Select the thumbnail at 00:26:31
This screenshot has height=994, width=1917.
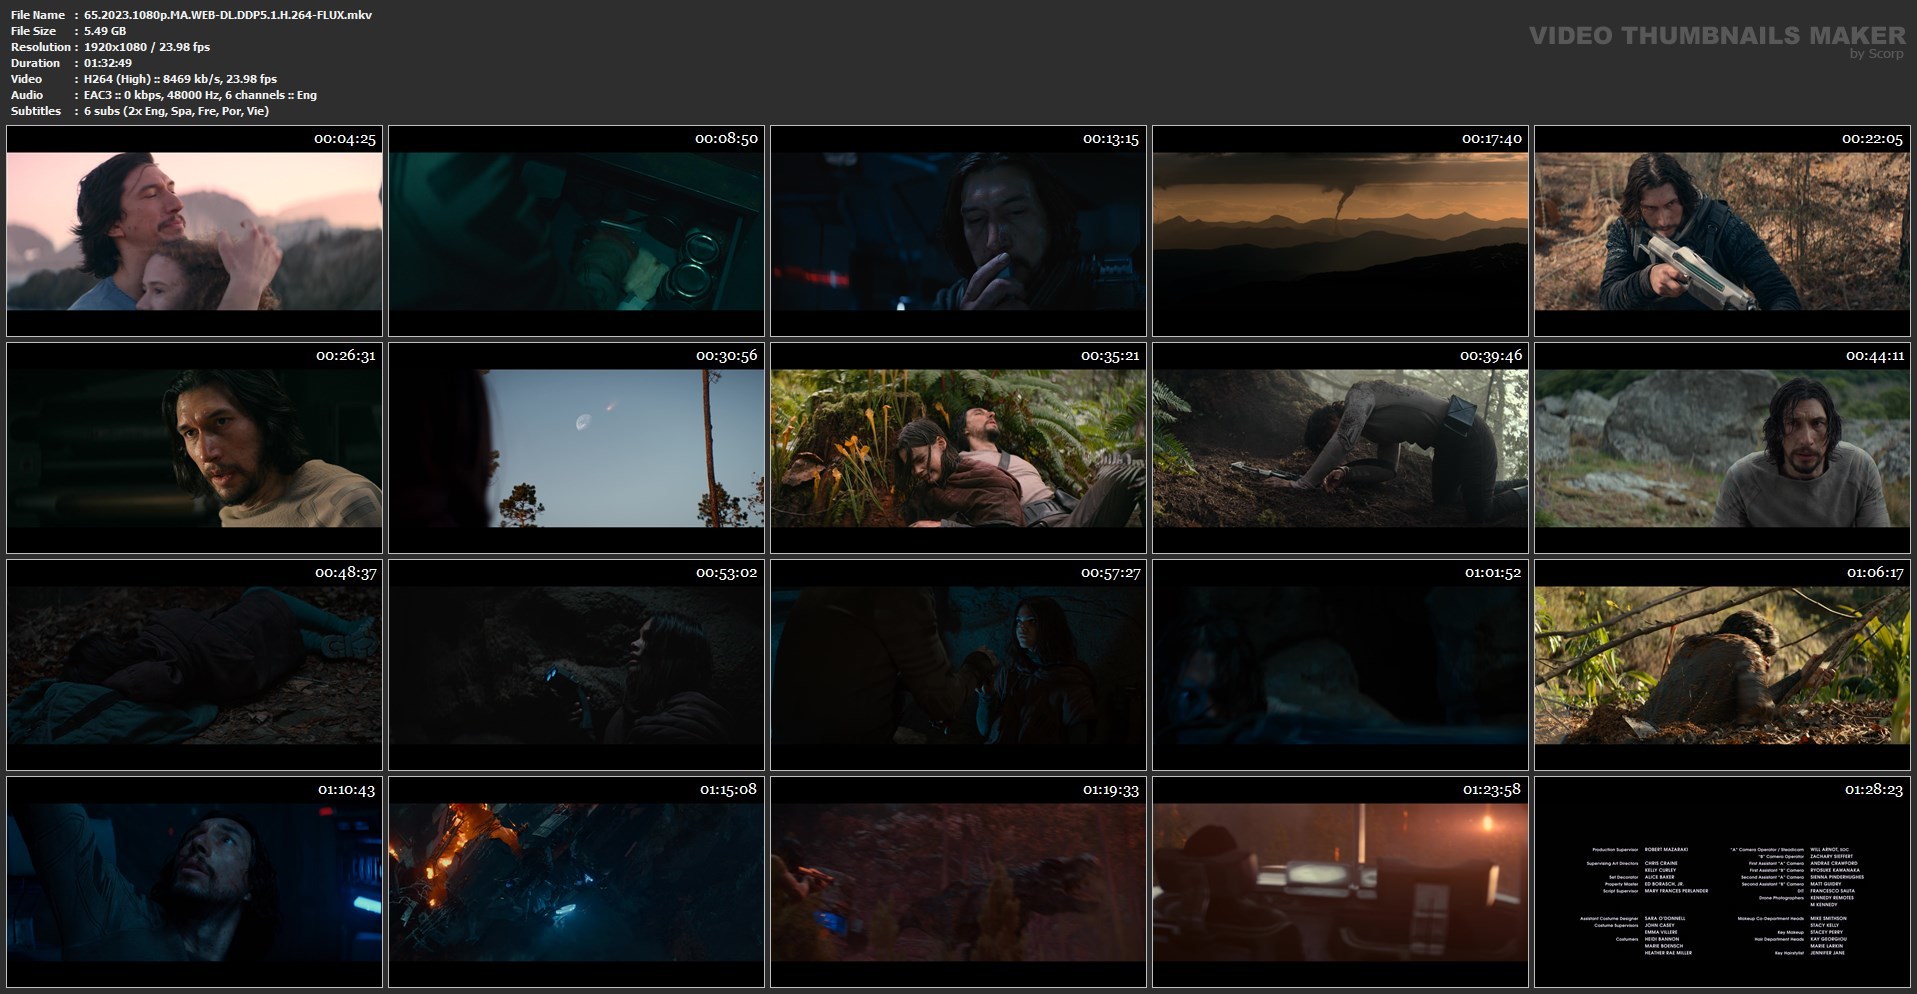pos(194,448)
